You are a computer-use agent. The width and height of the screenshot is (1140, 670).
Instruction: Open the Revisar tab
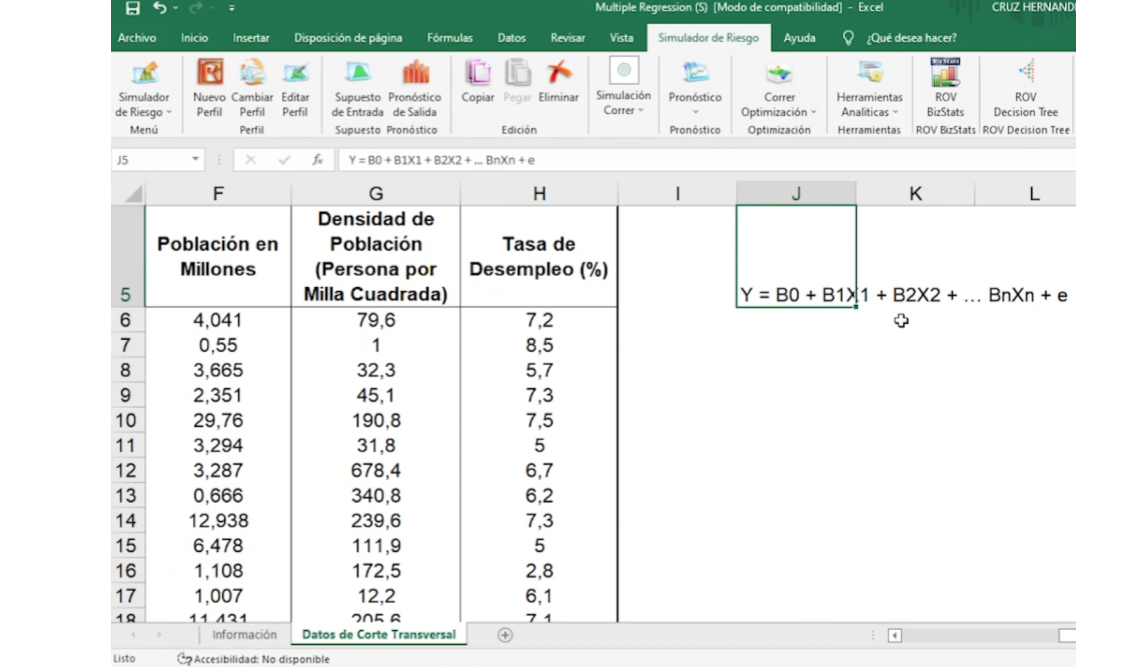567,38
